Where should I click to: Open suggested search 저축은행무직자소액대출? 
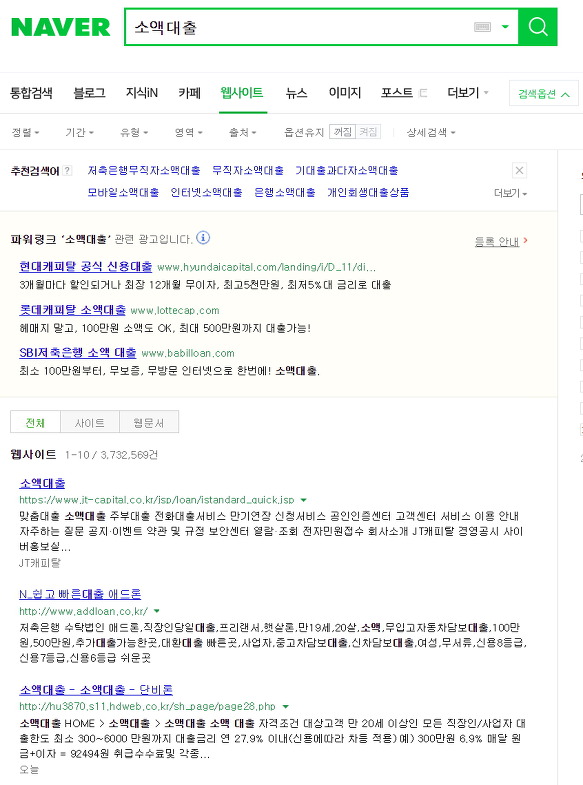[144, 171]
